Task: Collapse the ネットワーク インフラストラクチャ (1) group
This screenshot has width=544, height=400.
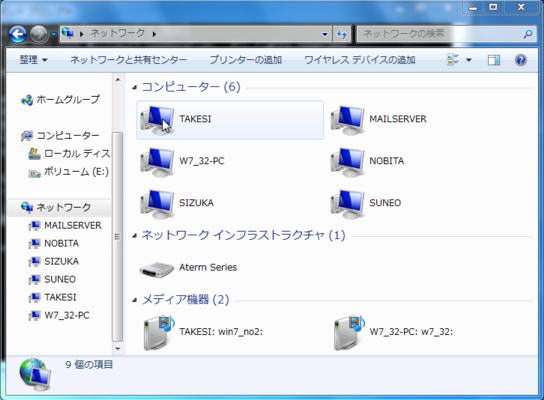Action: [135, 236]
